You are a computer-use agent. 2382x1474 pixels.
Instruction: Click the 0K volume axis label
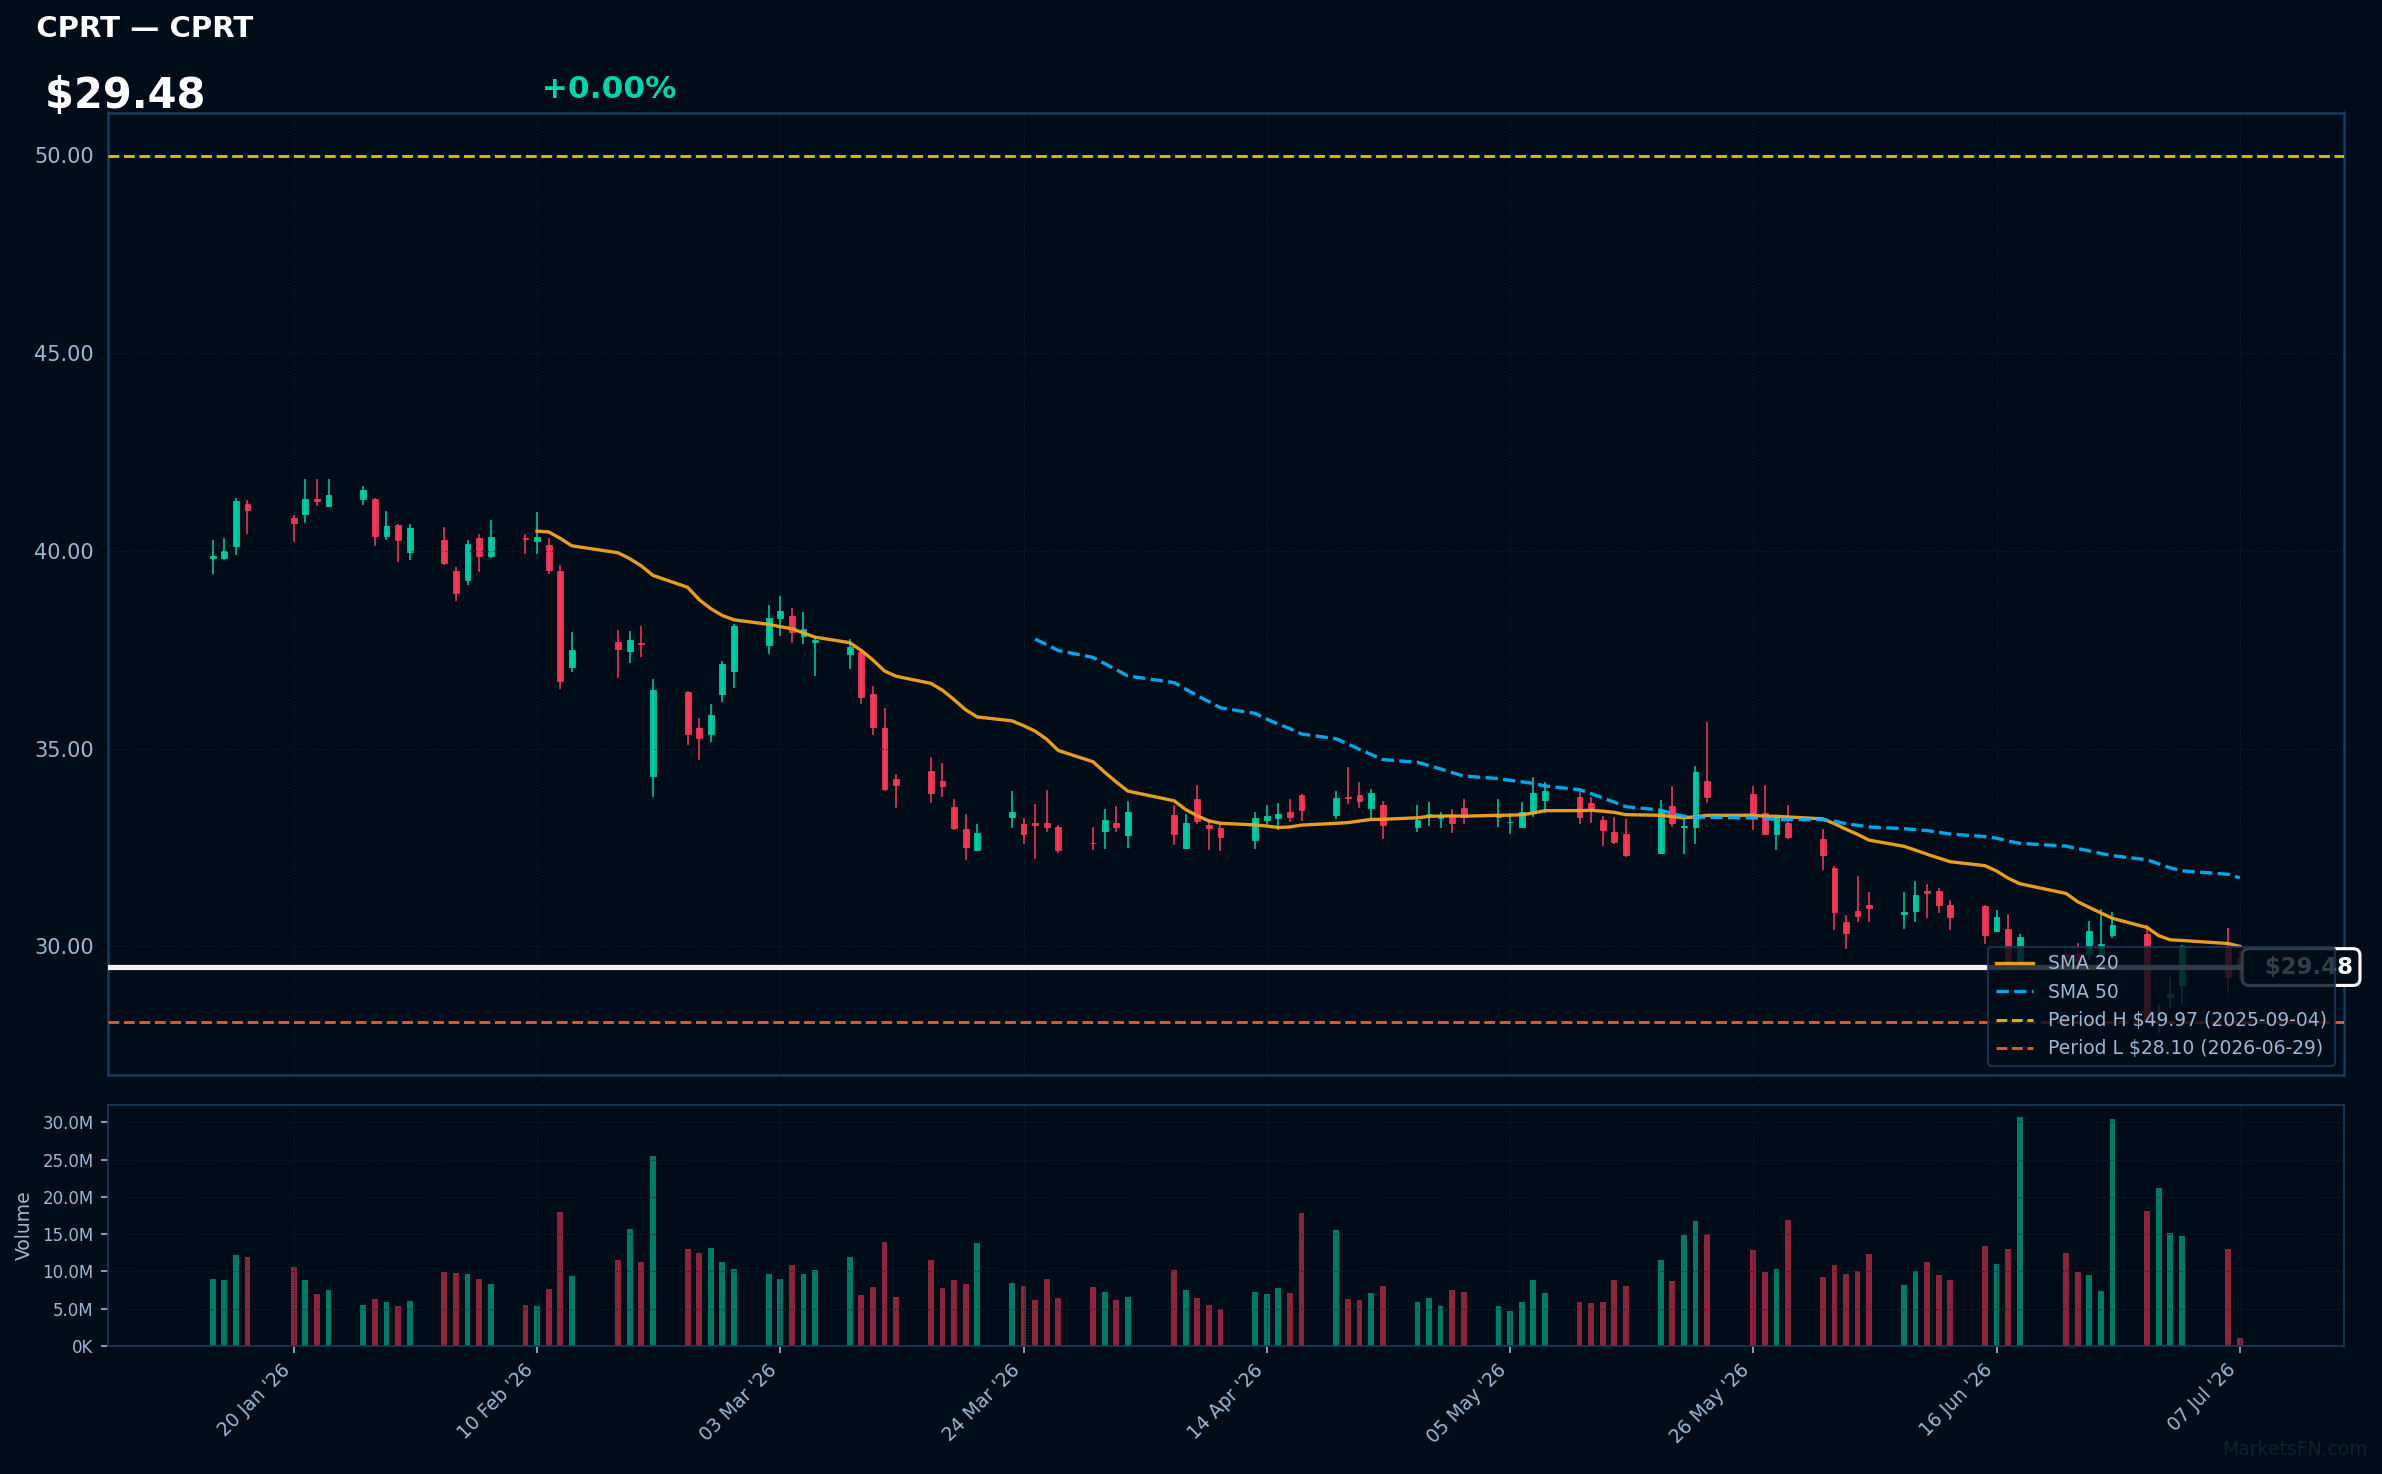(82, 1347)
